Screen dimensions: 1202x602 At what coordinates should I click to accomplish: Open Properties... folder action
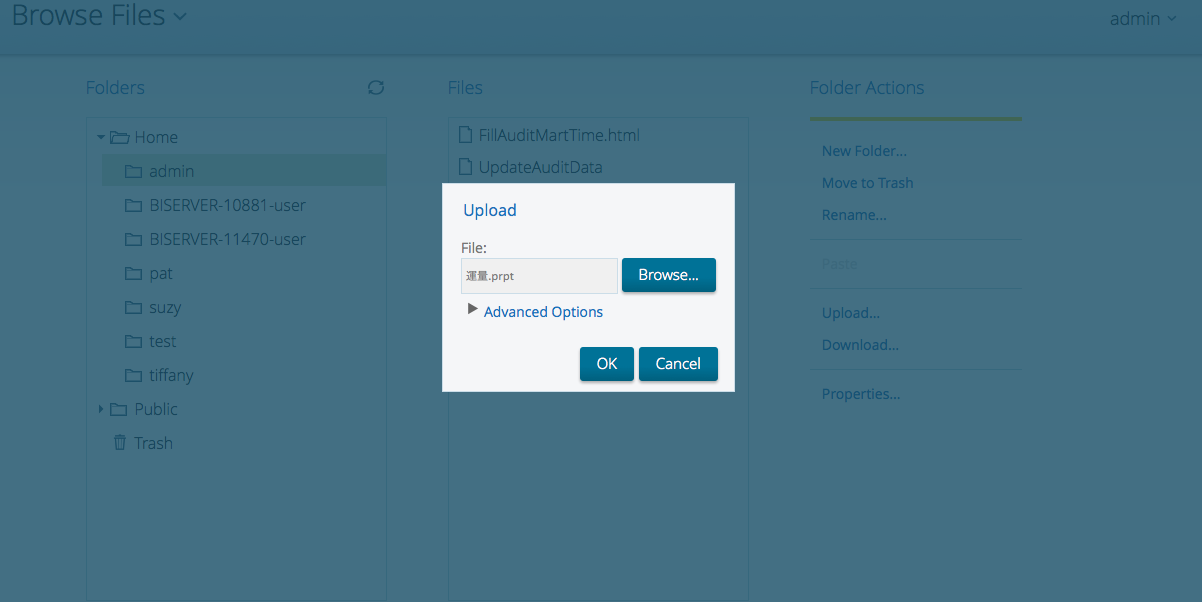pyautogui.click(x=861, y=394)
